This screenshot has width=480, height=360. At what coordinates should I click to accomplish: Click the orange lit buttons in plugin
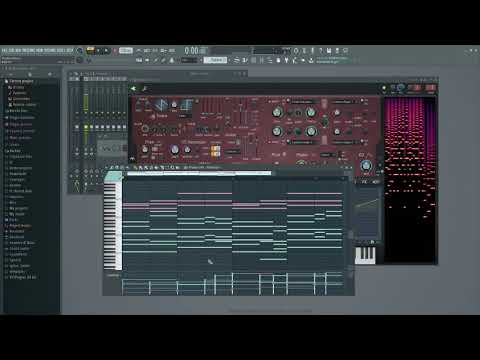coord(215,151)
